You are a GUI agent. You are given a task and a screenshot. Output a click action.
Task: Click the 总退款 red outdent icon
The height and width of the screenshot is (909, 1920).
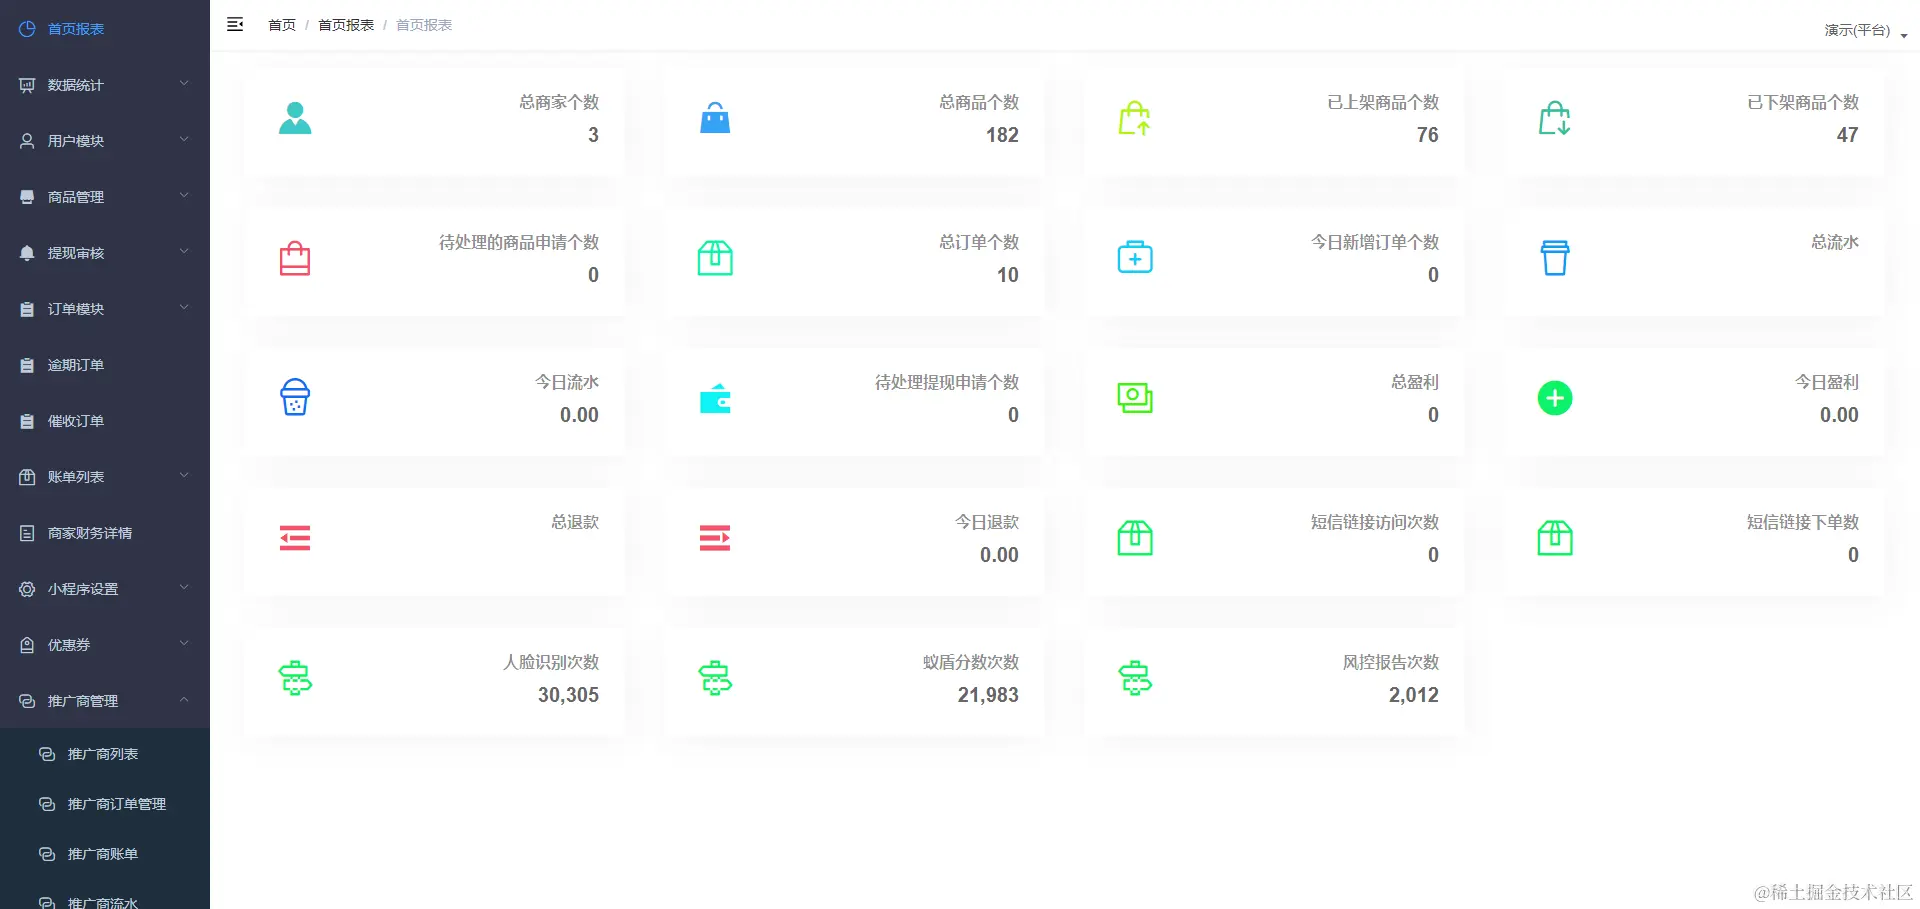[x=295, y=538]
